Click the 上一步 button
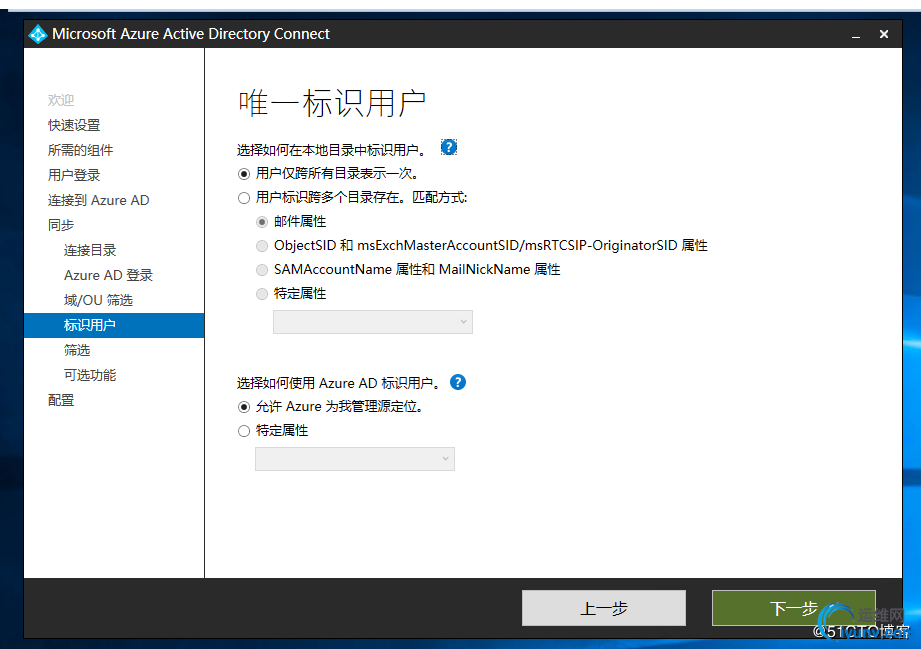 (604, 608)
